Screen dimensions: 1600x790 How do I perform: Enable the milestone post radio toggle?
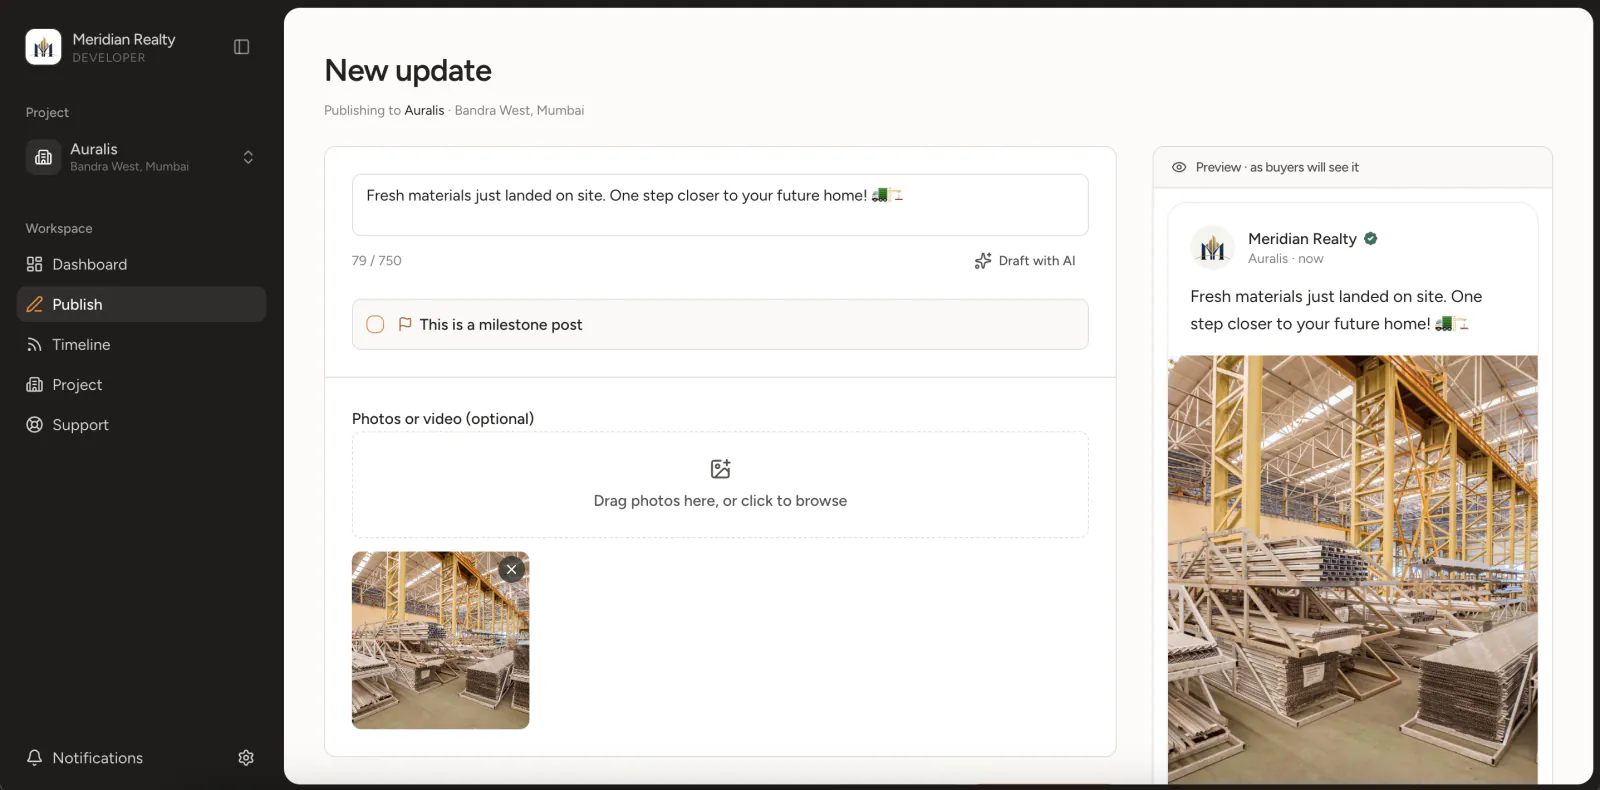(375, 324)
